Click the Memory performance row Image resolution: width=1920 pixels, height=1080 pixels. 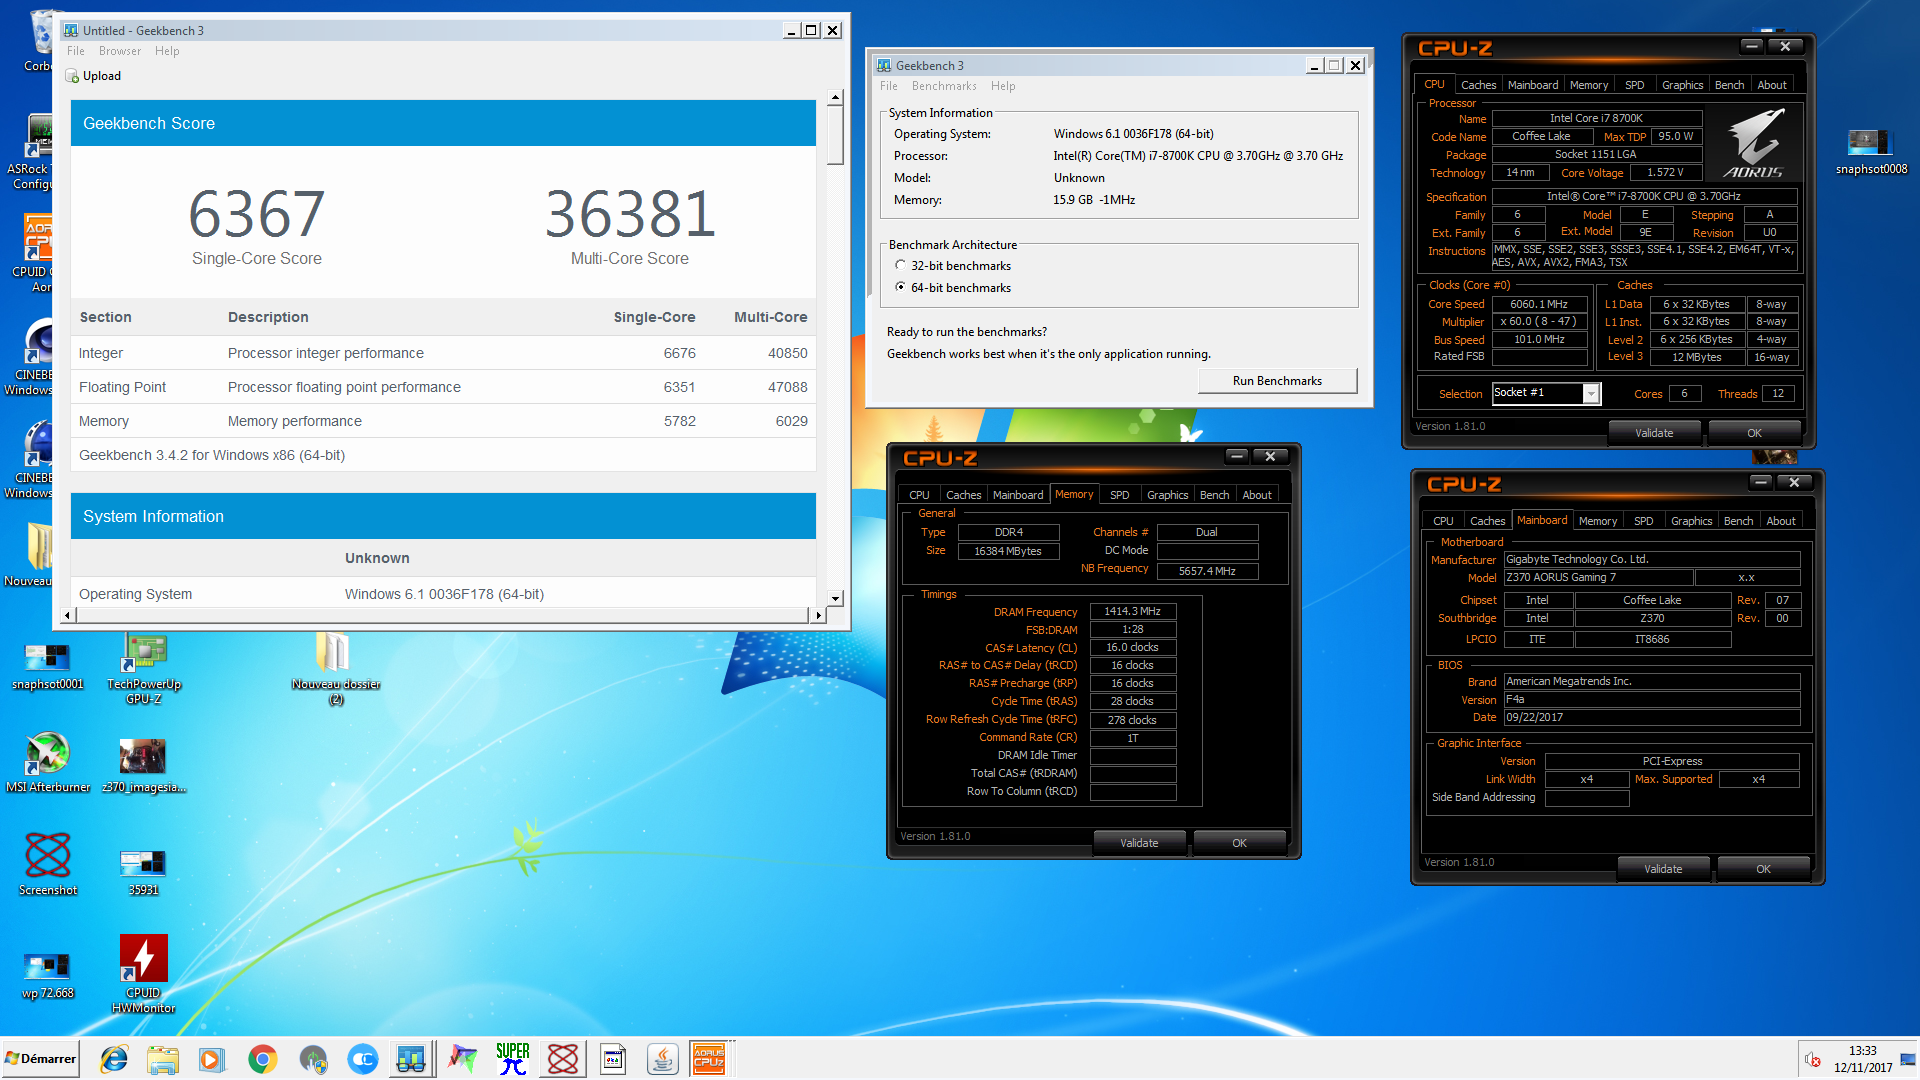coord(443,421)
